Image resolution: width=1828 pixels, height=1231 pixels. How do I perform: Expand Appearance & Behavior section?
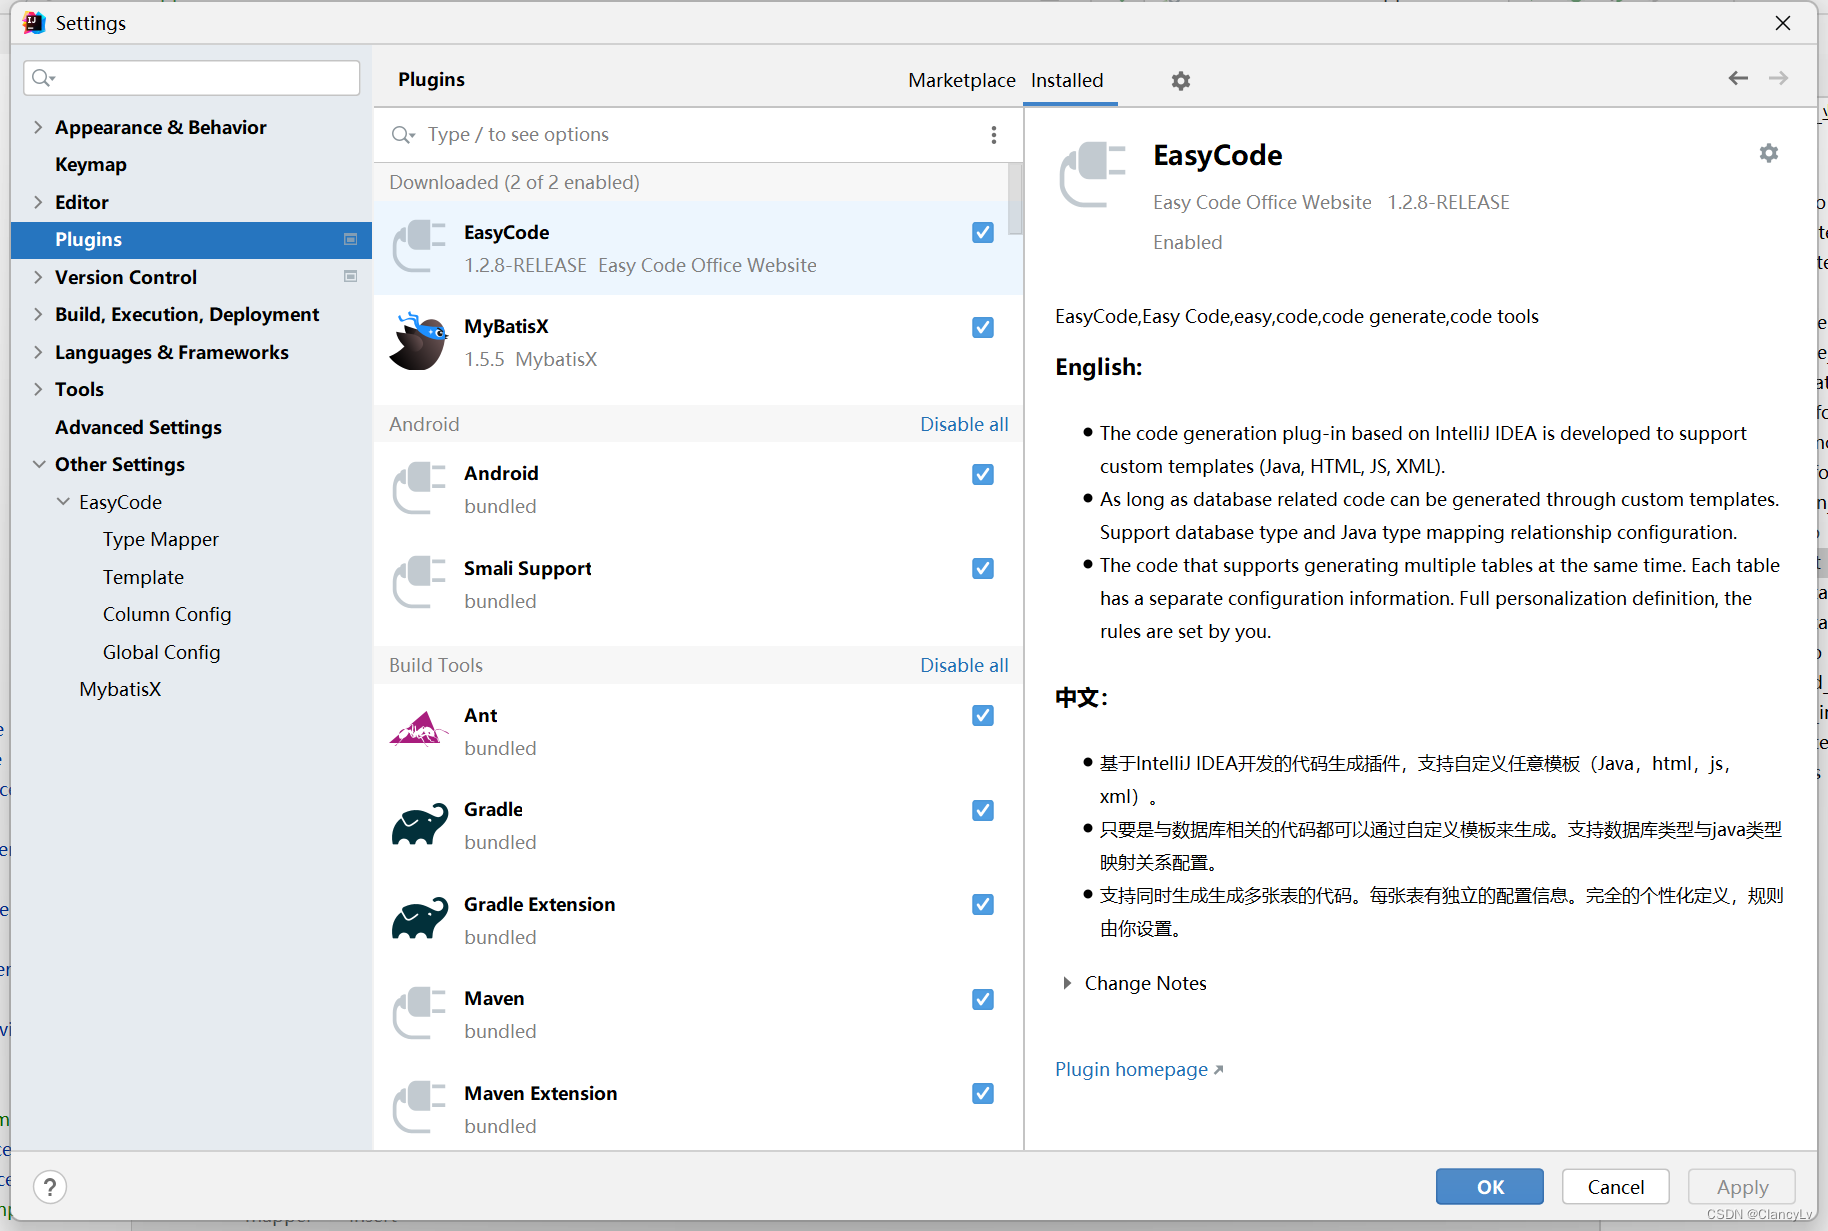[x=38, y=127]
